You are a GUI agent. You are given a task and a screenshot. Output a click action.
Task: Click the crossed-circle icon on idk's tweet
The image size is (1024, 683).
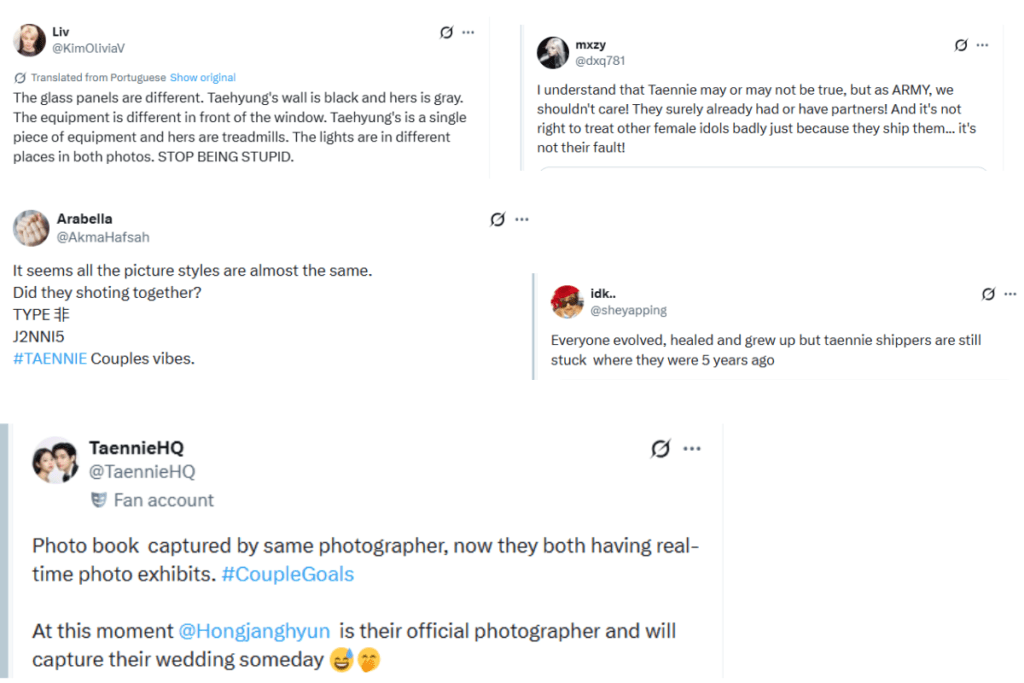pyautogui.click(x=987, y=293)
